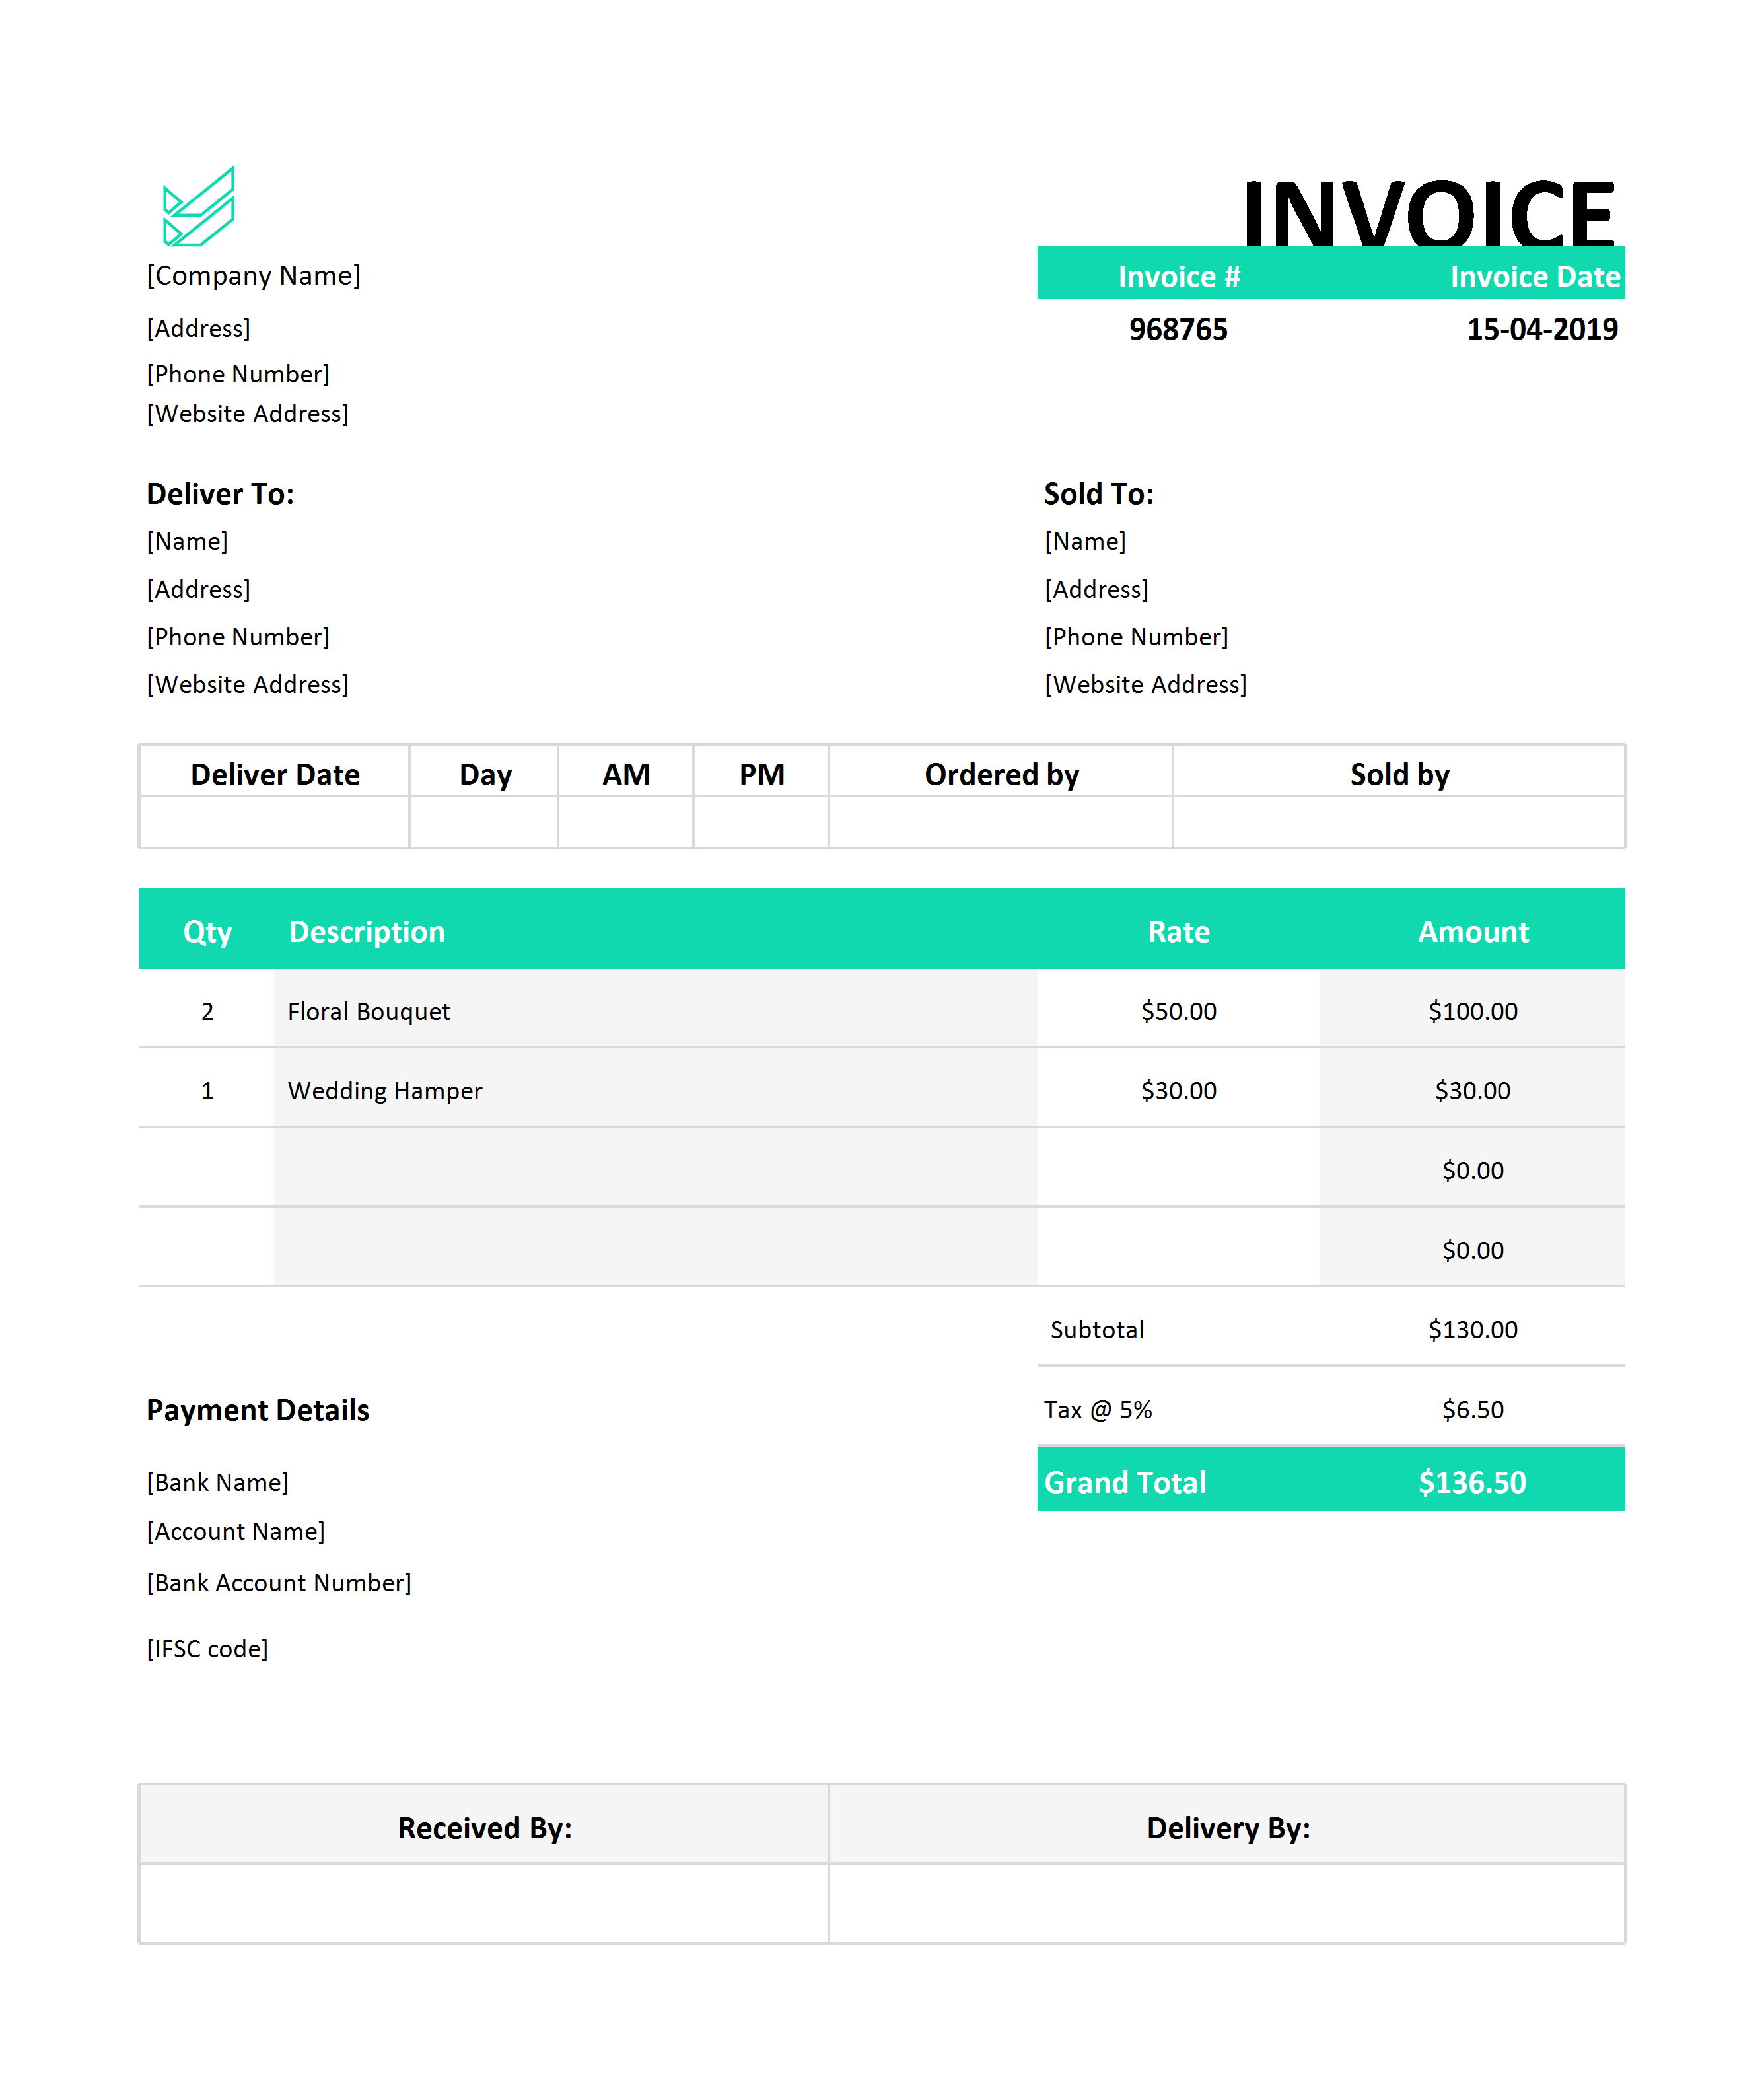Click the Payment Details heading
Viewport: 1764px width, 2092px height.
[x=258, y=1410]
